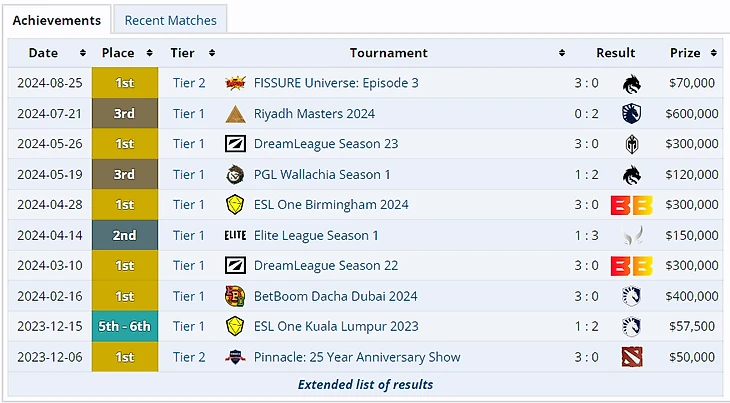This screenshot has height=403, width=730.
Task: Click the Dota 2 logo in the Pinnacle row
Action: 631,357
